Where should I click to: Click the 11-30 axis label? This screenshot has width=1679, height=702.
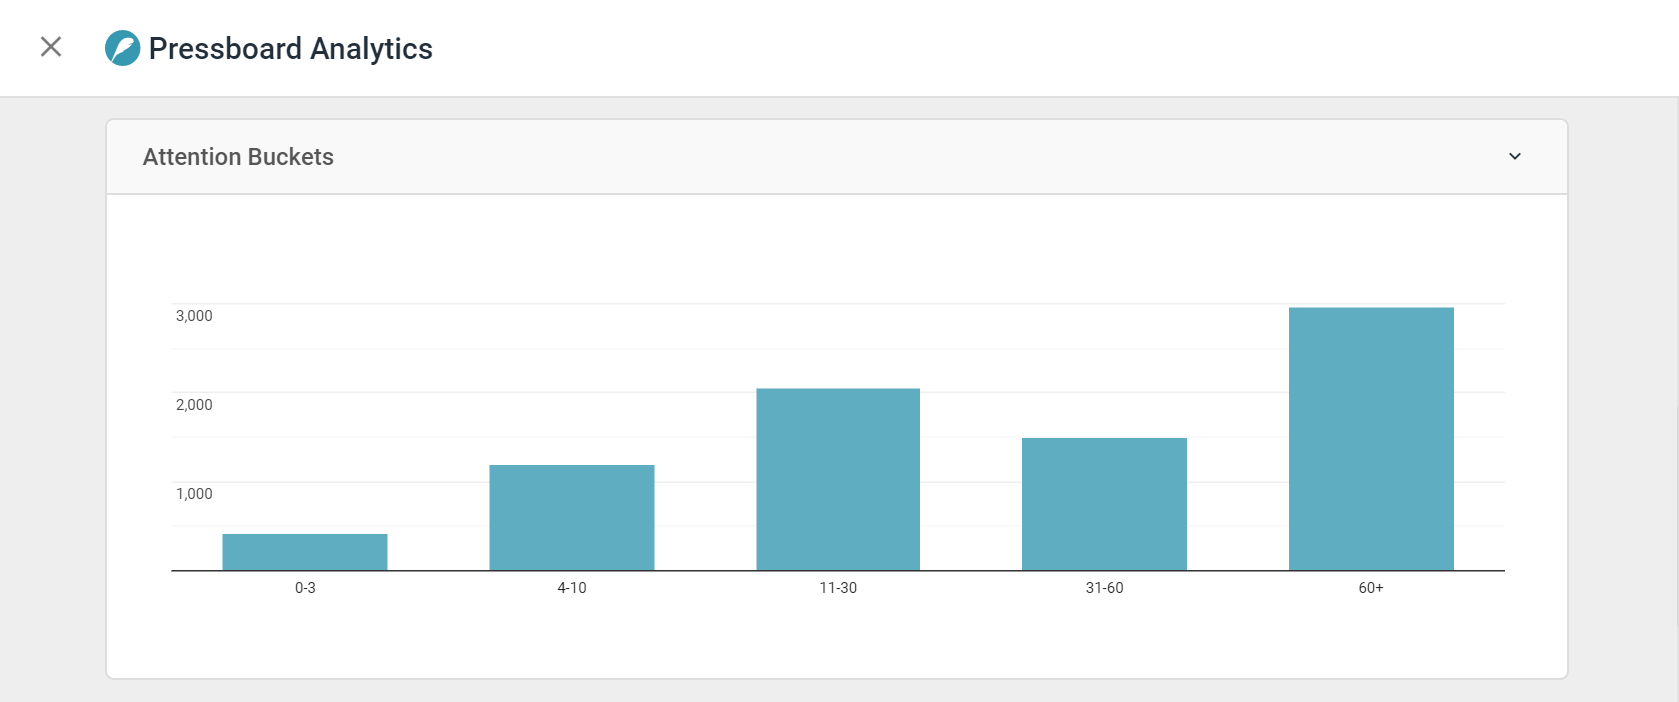click(x=838, y=588)
